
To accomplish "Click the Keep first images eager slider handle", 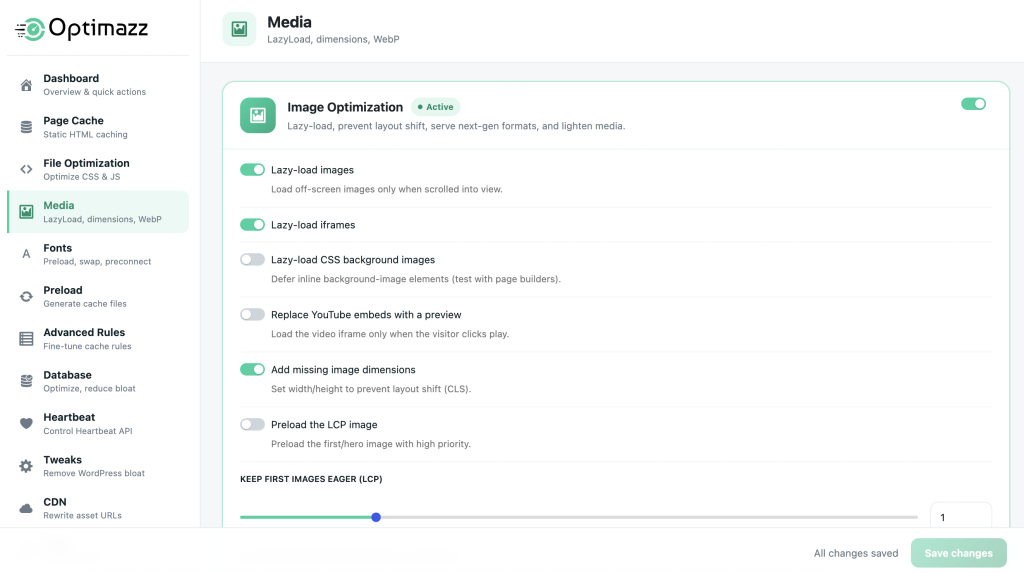I will (376, 517).
